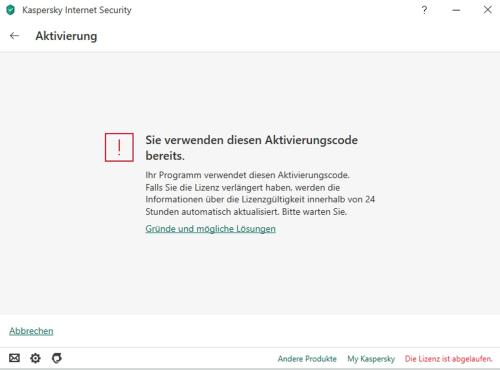
Task: Click the Abbrechen link
Action: pos(31,331)
